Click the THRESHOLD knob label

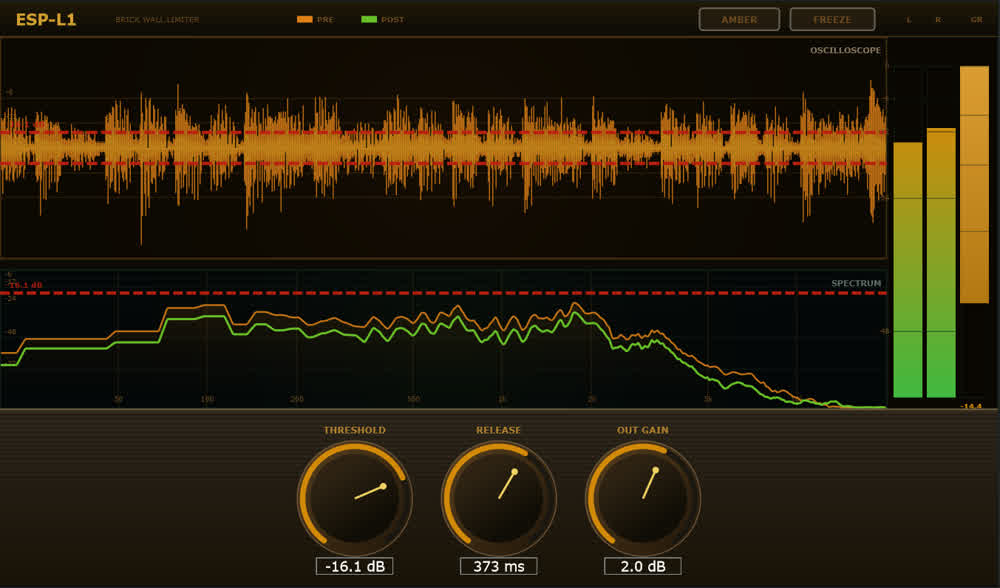point(355,430)
